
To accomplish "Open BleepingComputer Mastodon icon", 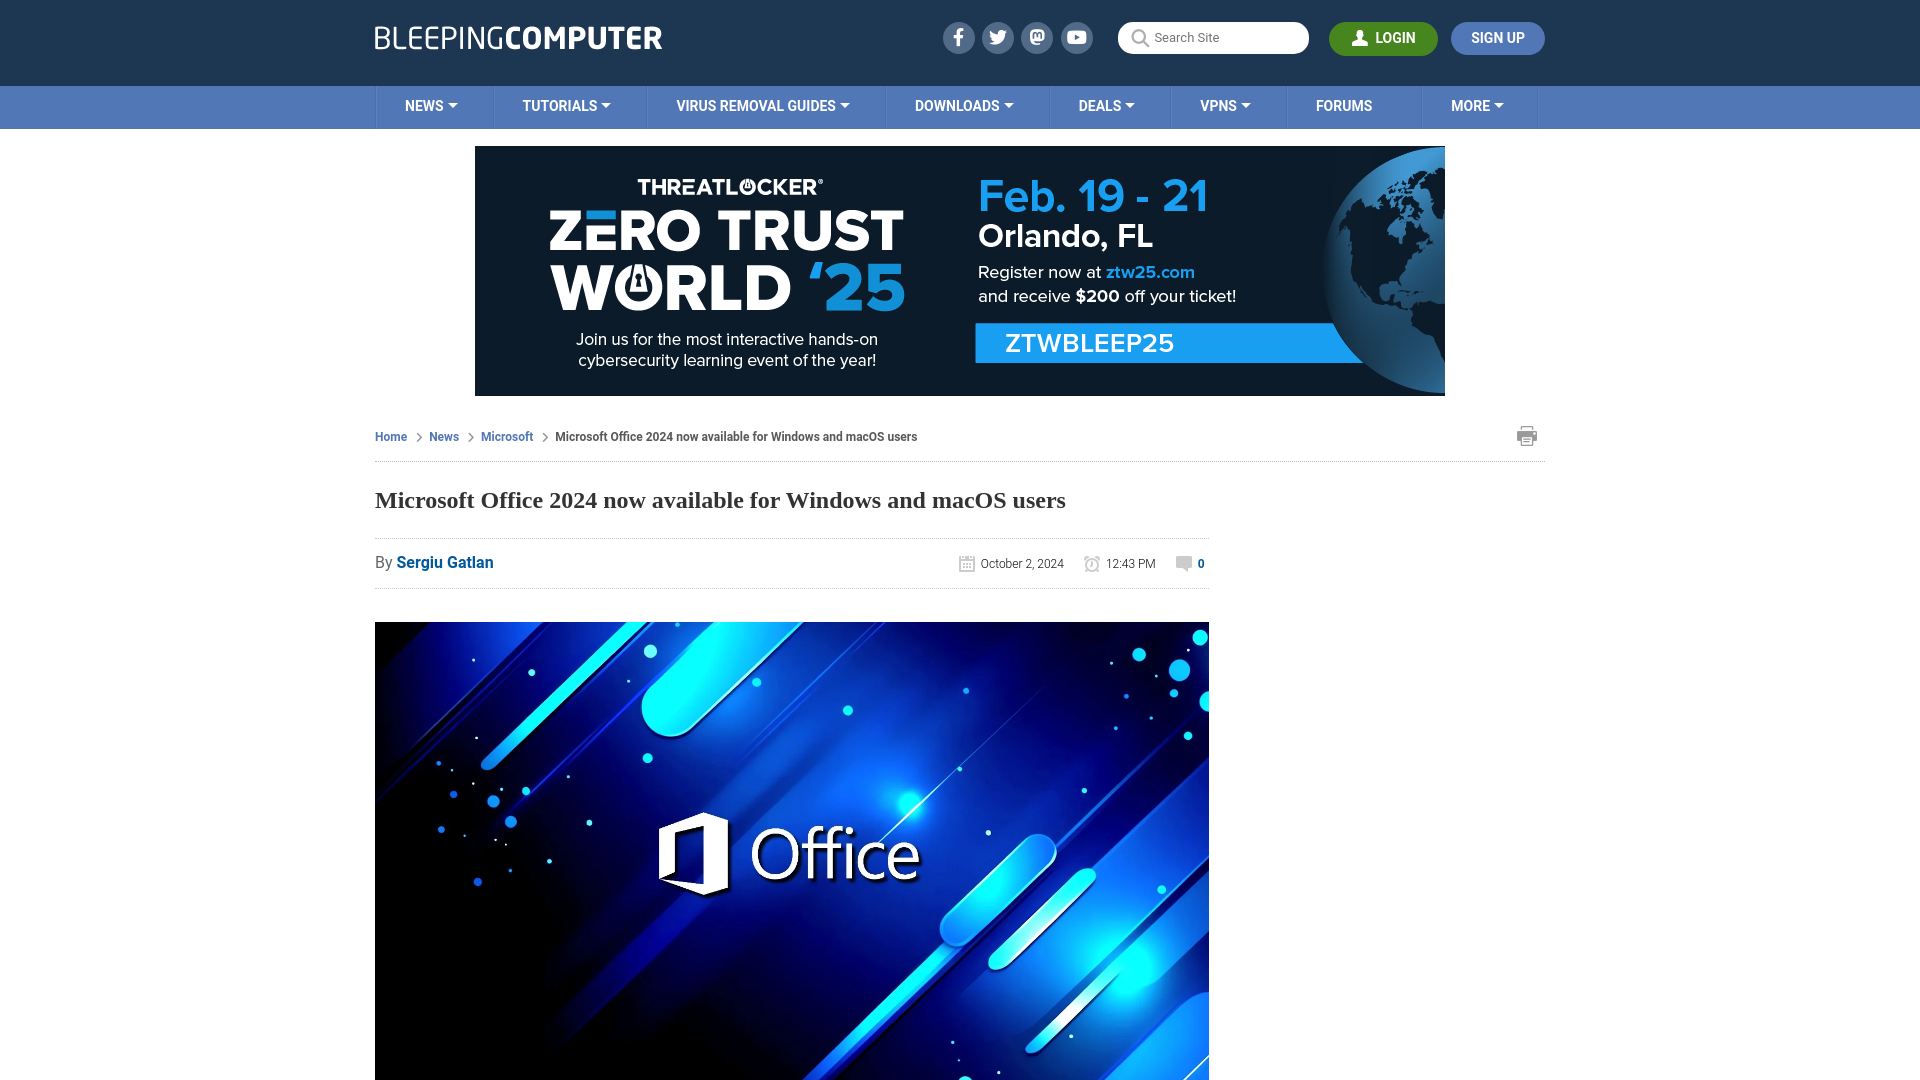I will 1037,38.
